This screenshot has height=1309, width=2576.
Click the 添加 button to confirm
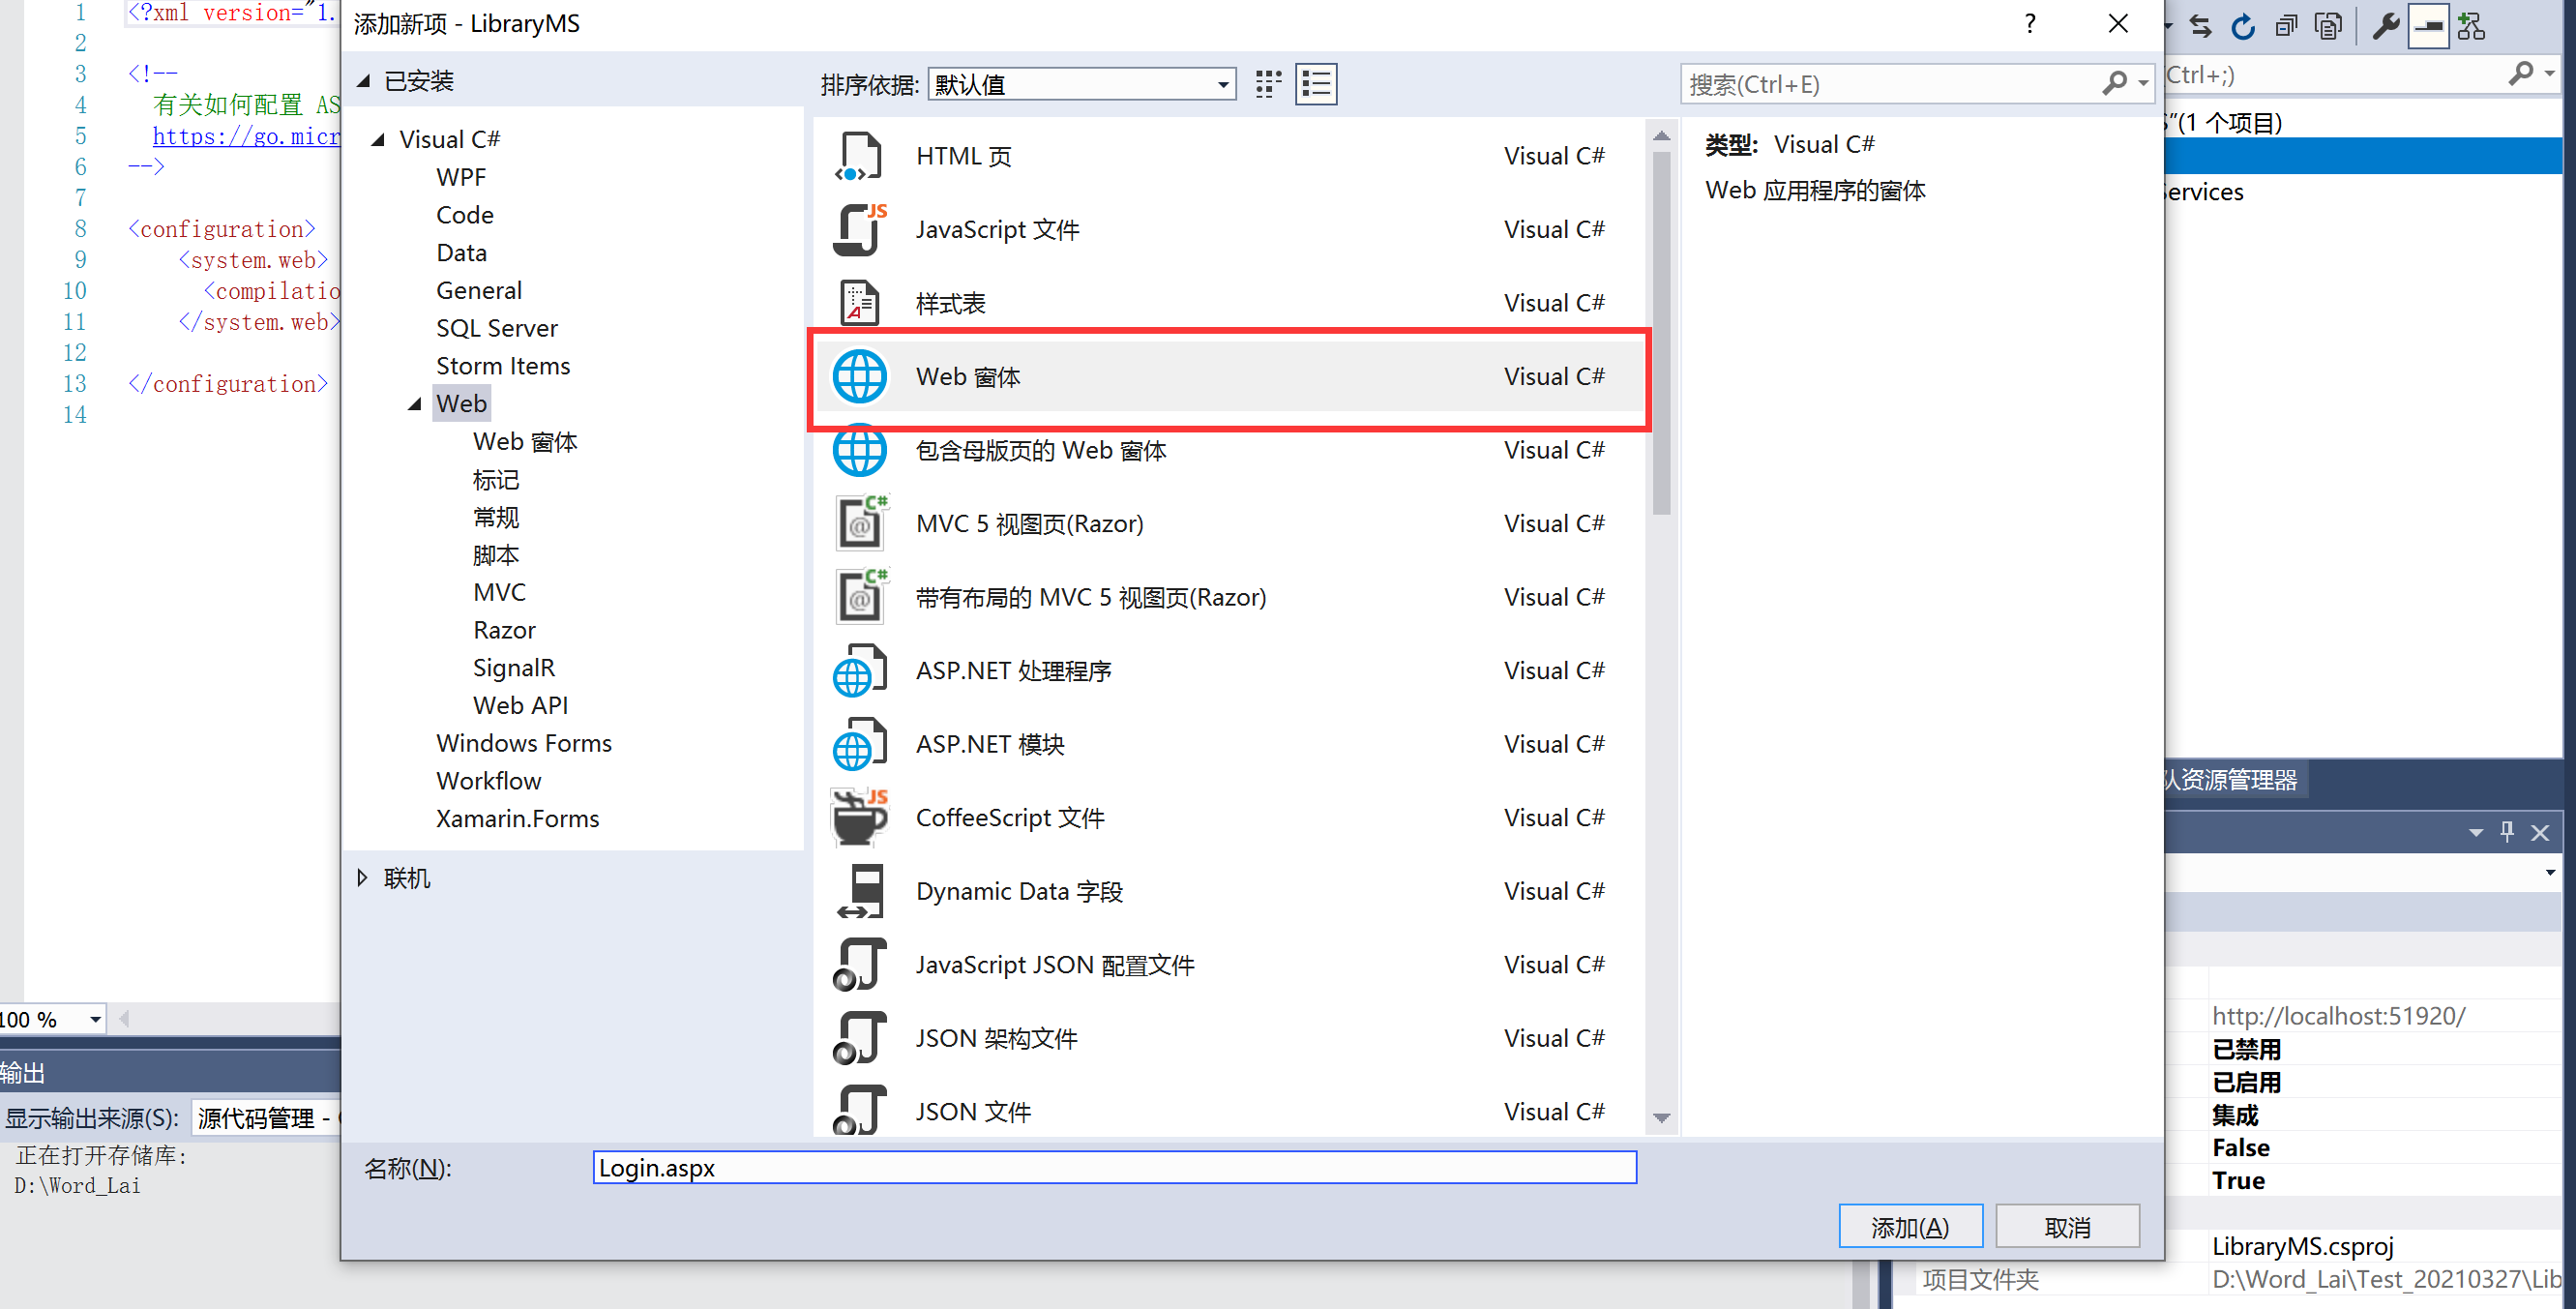coord(1902,1222)
